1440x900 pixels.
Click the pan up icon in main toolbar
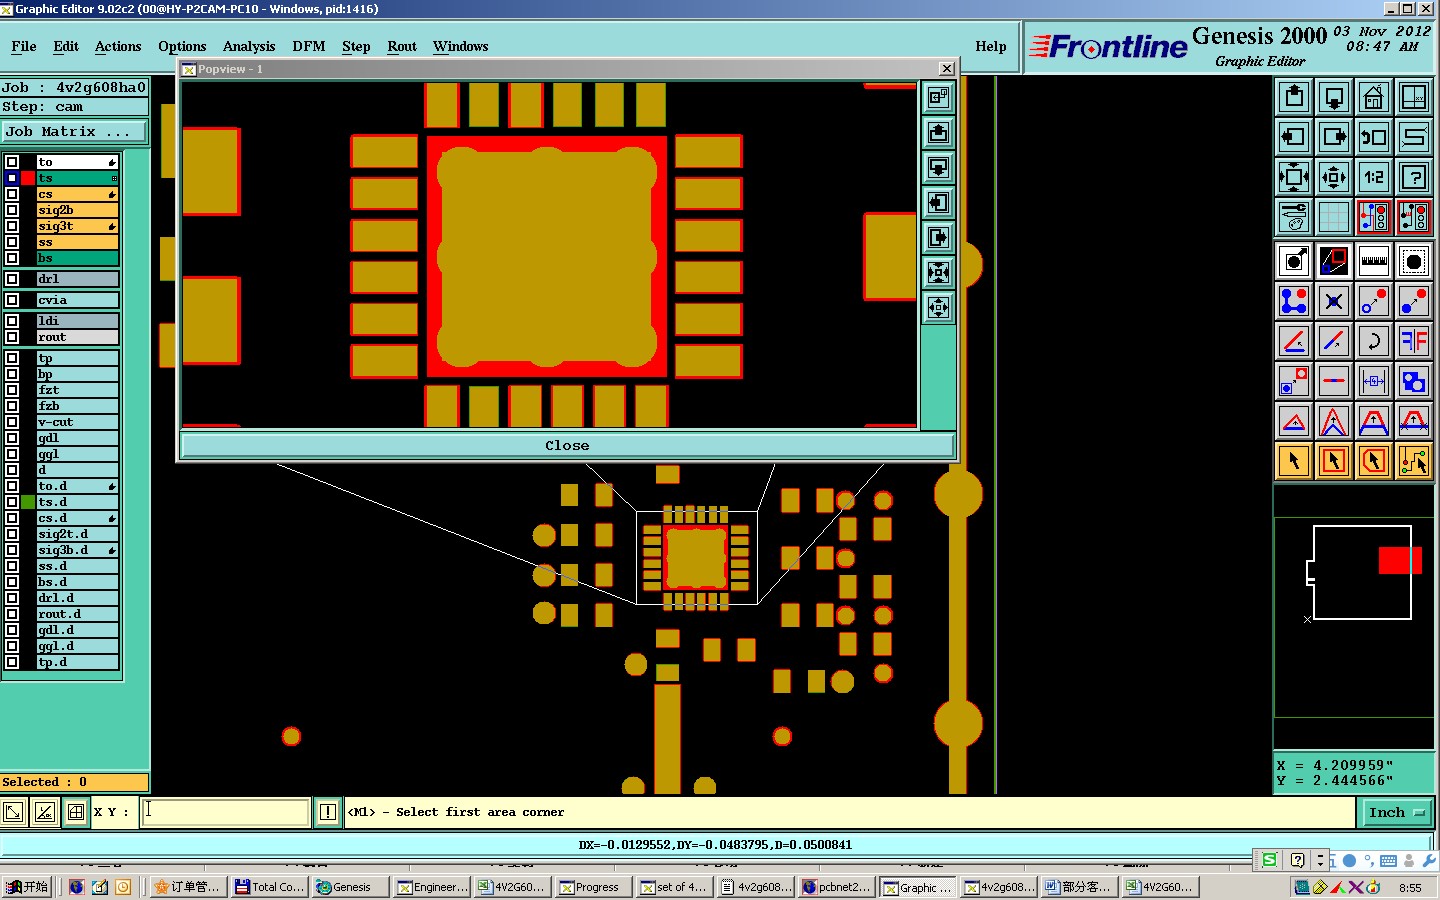(1294, 97)
